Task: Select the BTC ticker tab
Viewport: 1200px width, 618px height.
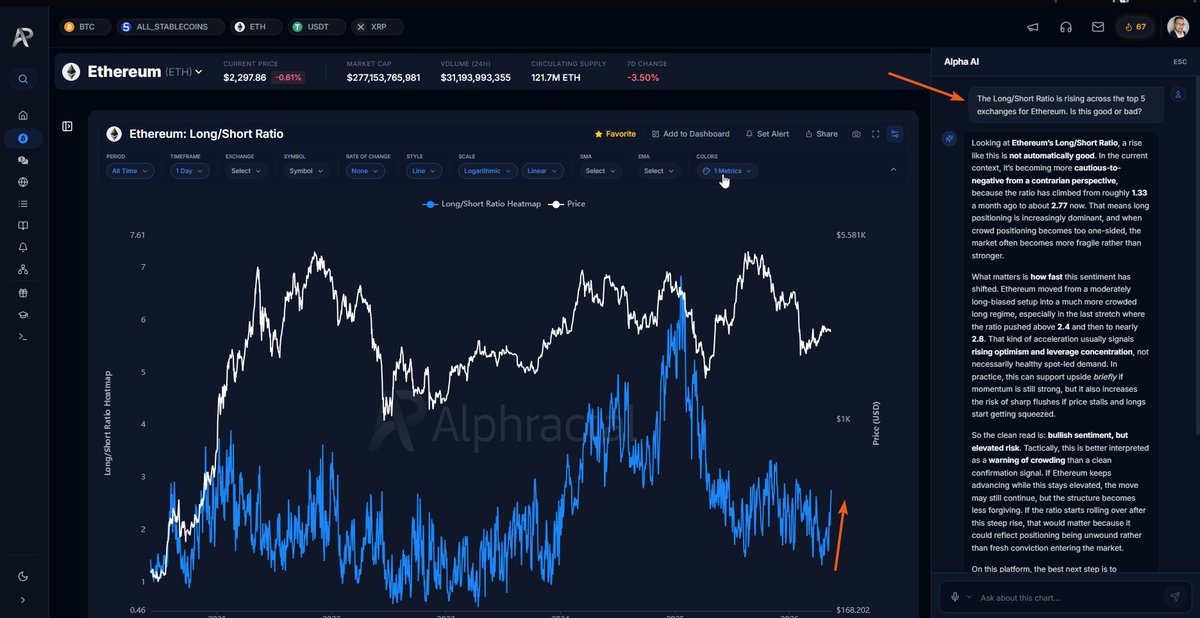Action: click(x=80, y=27)
